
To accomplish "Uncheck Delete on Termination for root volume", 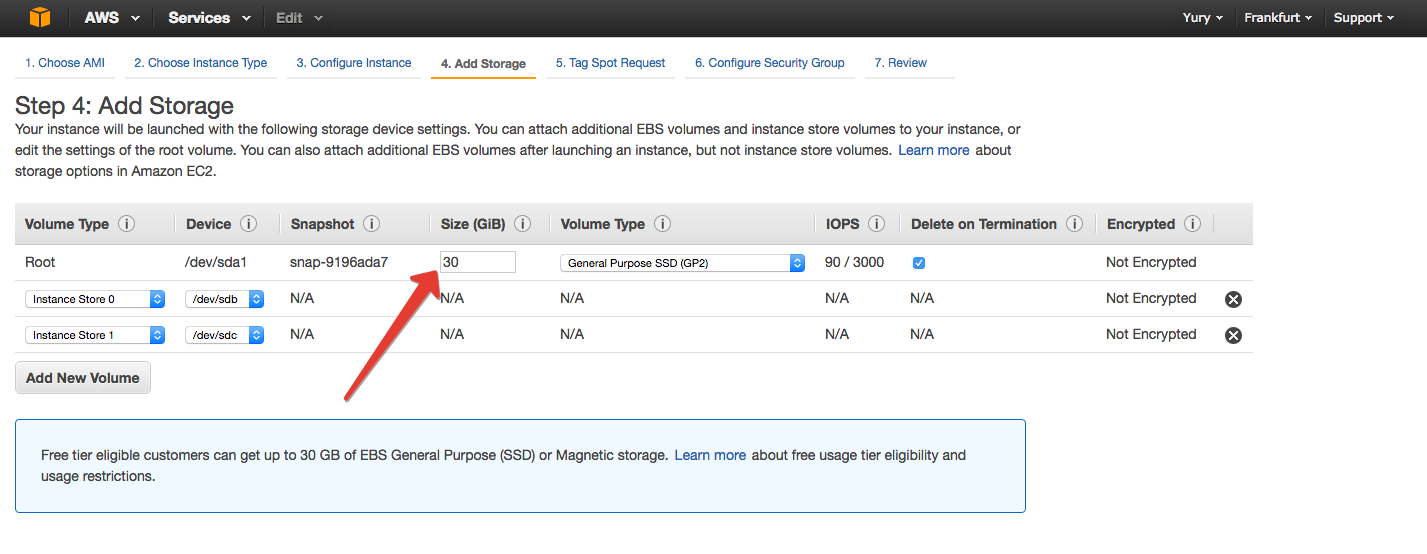I will click(919, 263).
